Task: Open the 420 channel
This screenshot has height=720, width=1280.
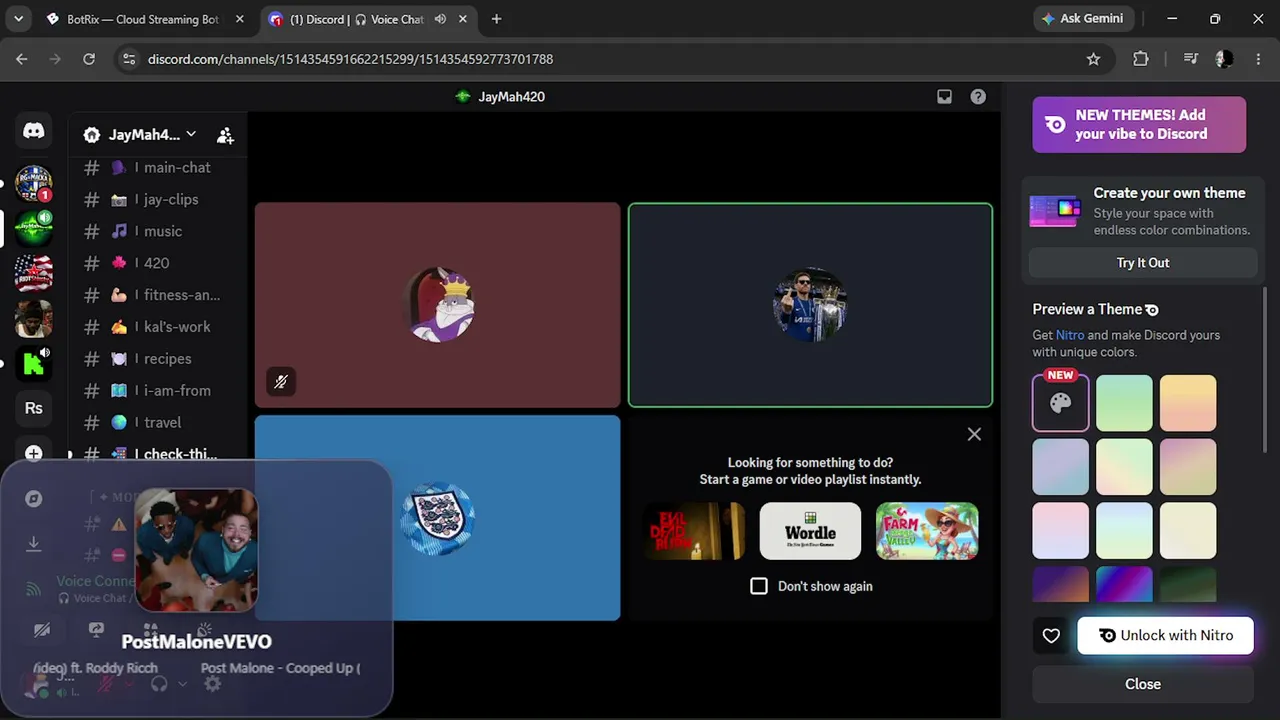Action: 158,263
